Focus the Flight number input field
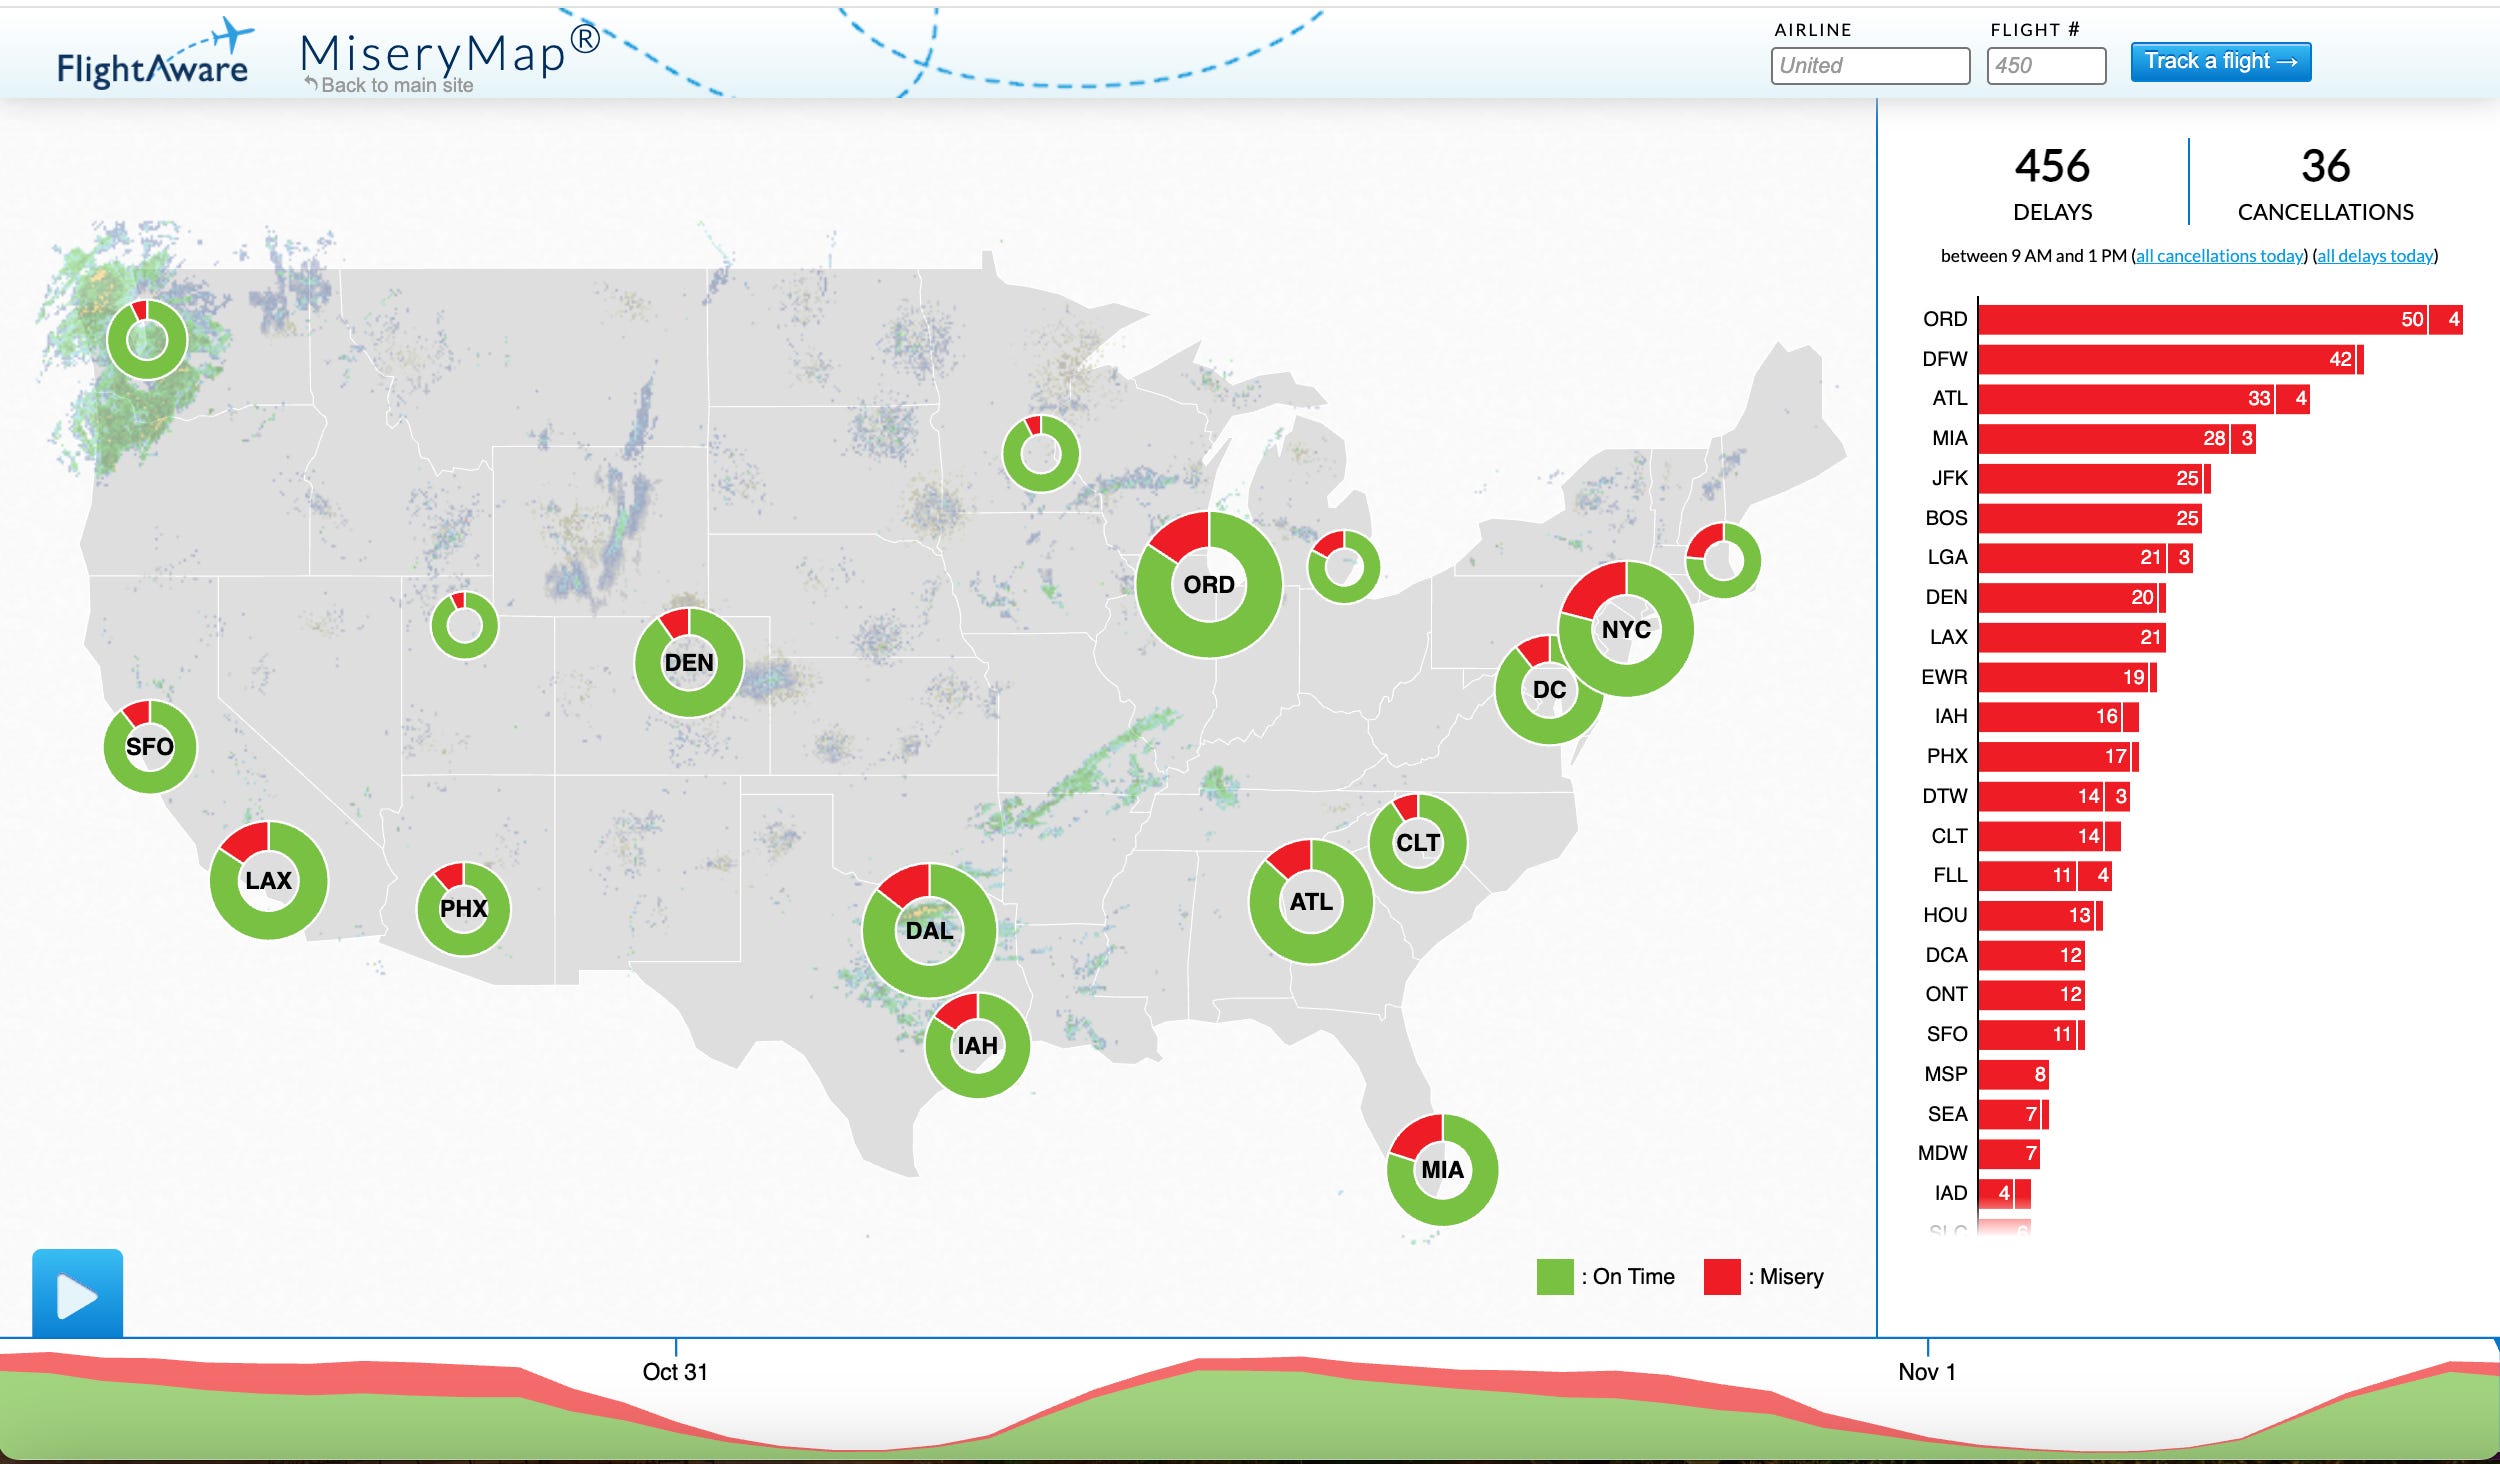The width and height of the screenshot is (2500, 1464). (x=2045, y=66)
